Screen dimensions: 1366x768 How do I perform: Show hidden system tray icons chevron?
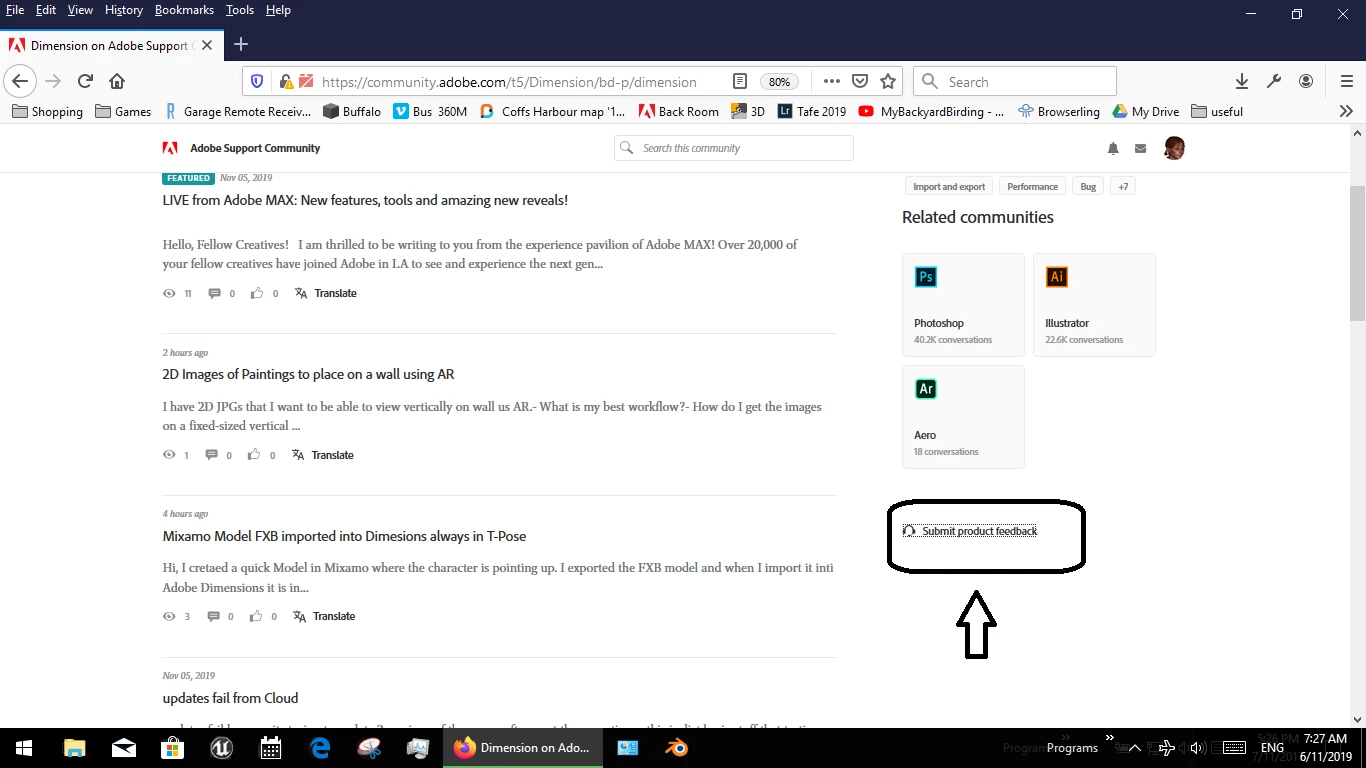coord(1134,748)
